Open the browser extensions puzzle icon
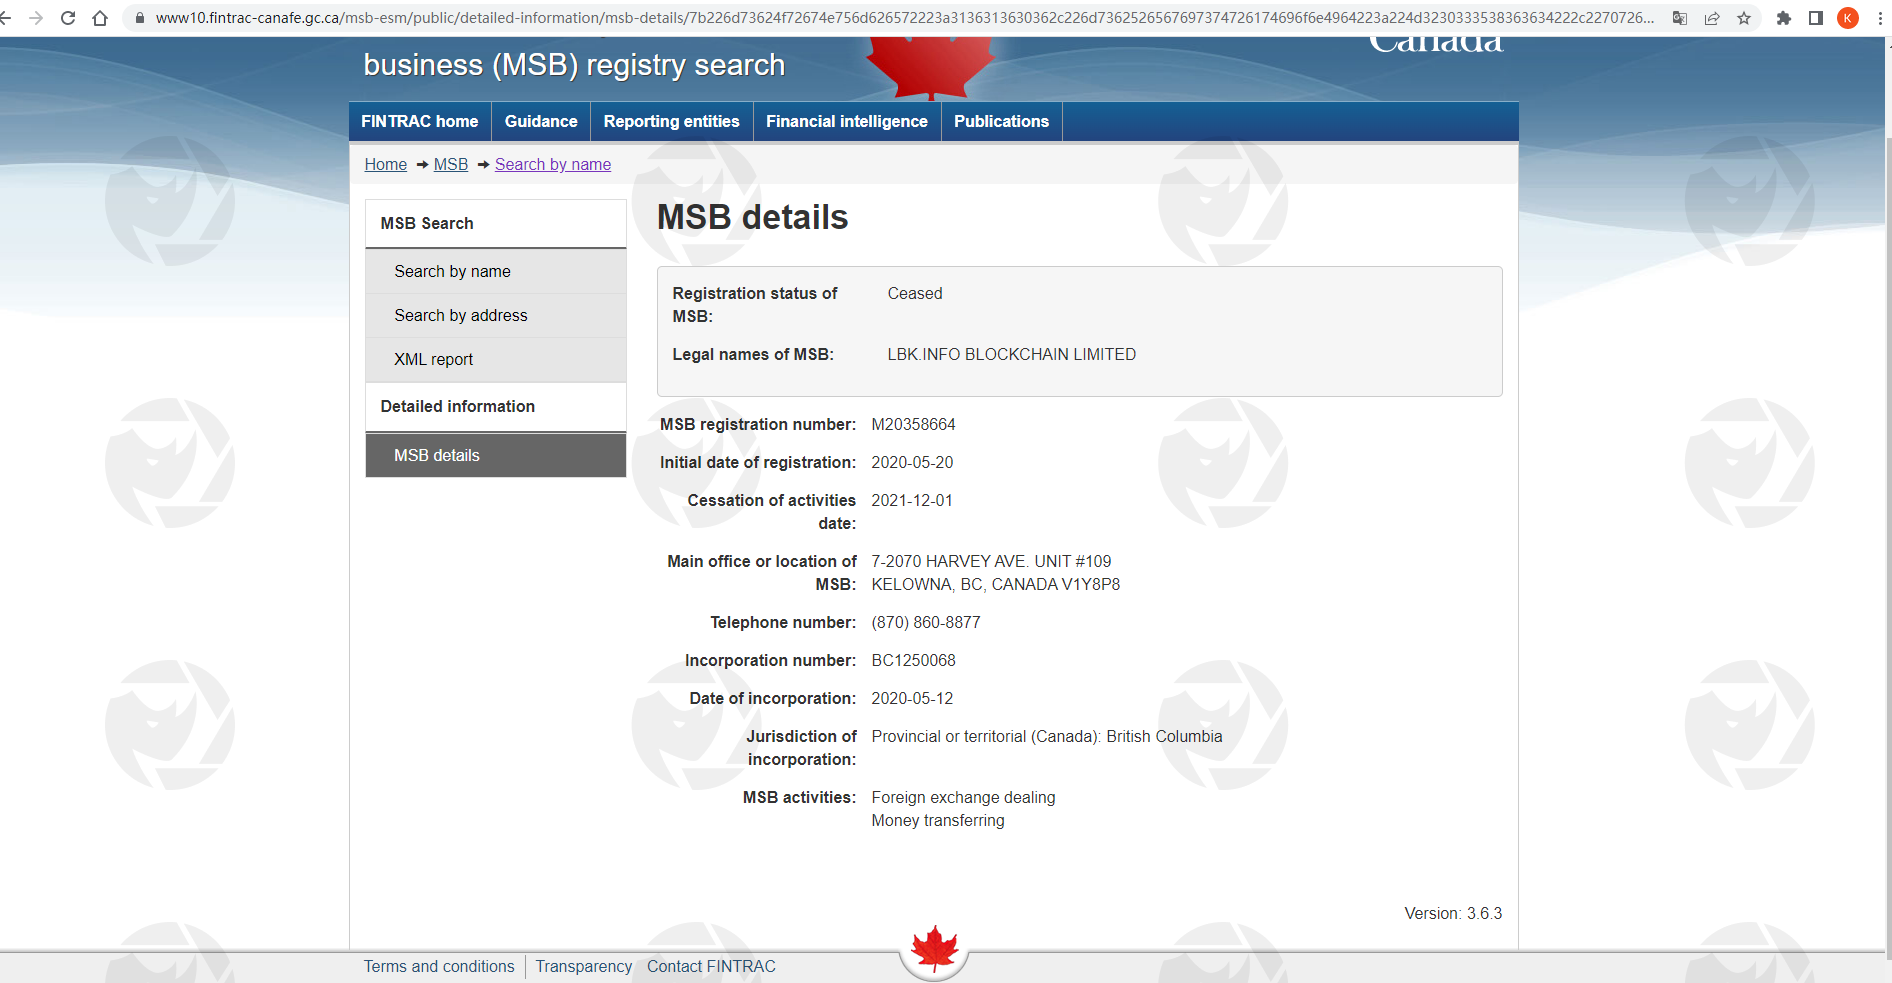Viewport: 1892px width, 983px height. pos(1783,18)
